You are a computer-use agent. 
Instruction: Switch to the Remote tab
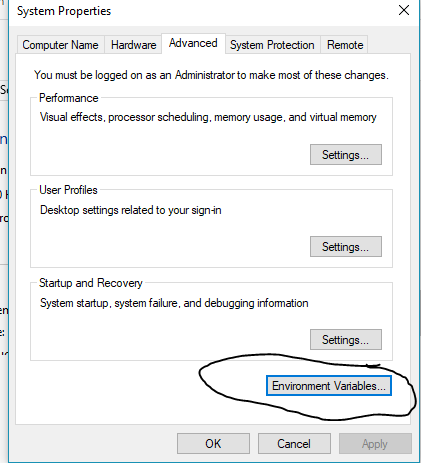(345, 45)
